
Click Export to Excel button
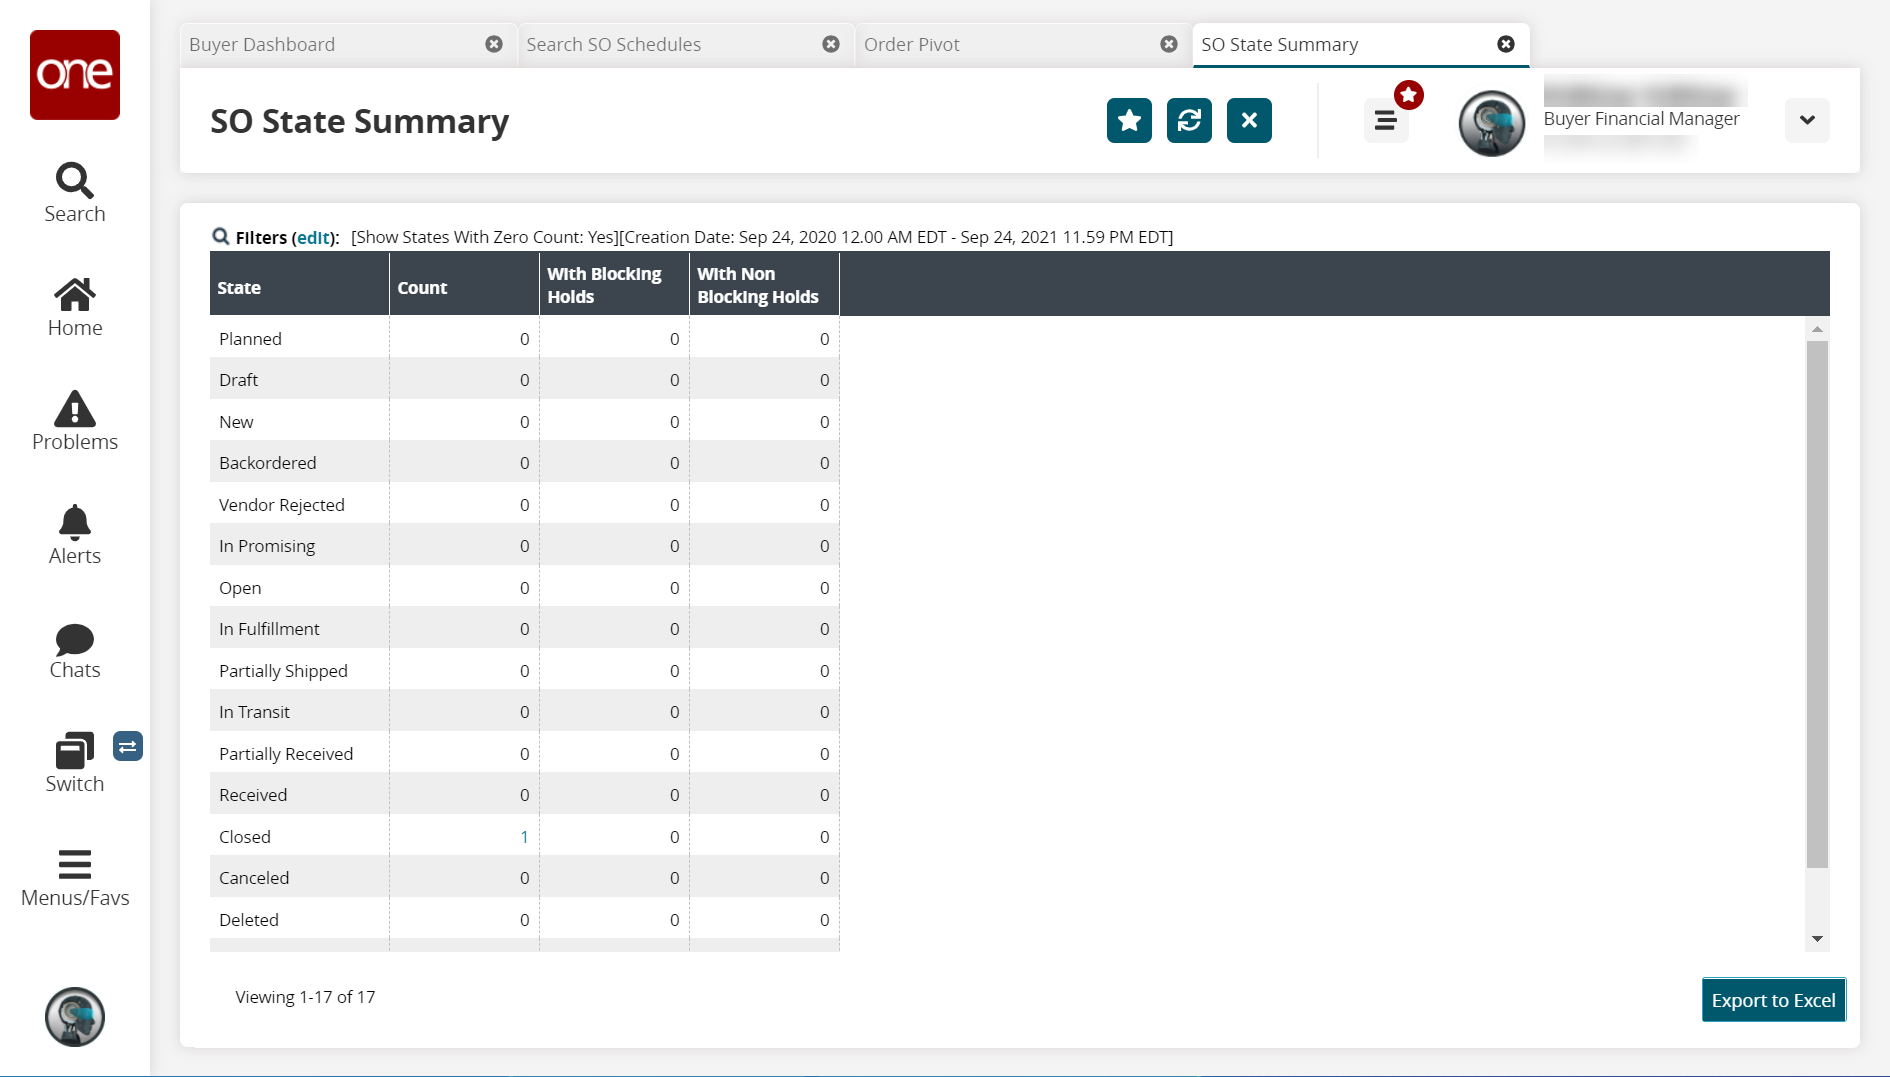tap(1773, 1000)
